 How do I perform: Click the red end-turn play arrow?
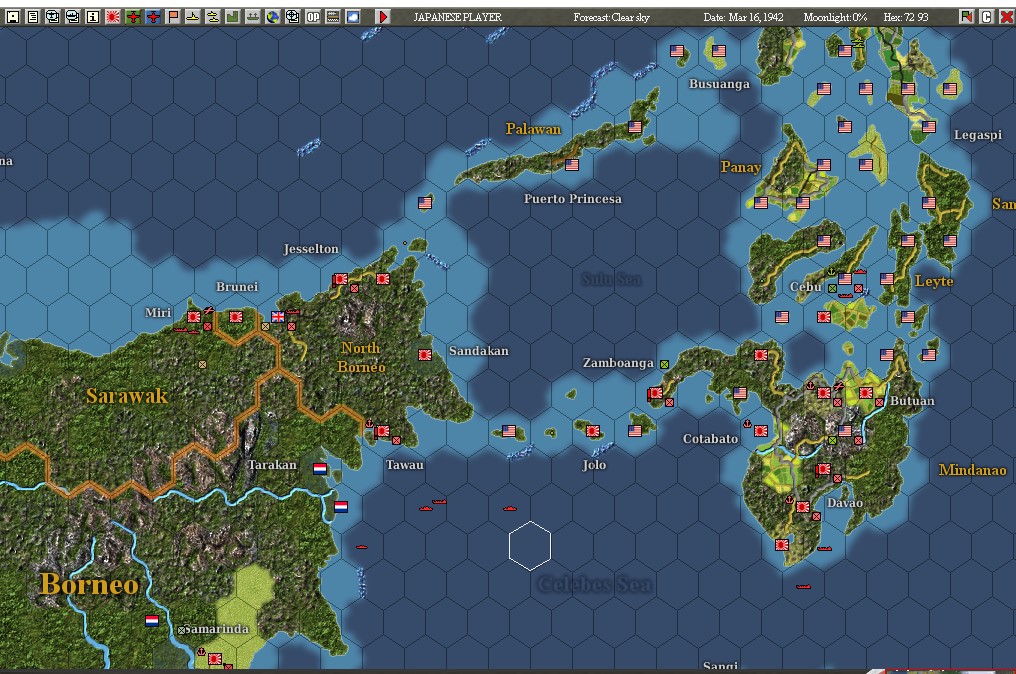coord(383,17)
